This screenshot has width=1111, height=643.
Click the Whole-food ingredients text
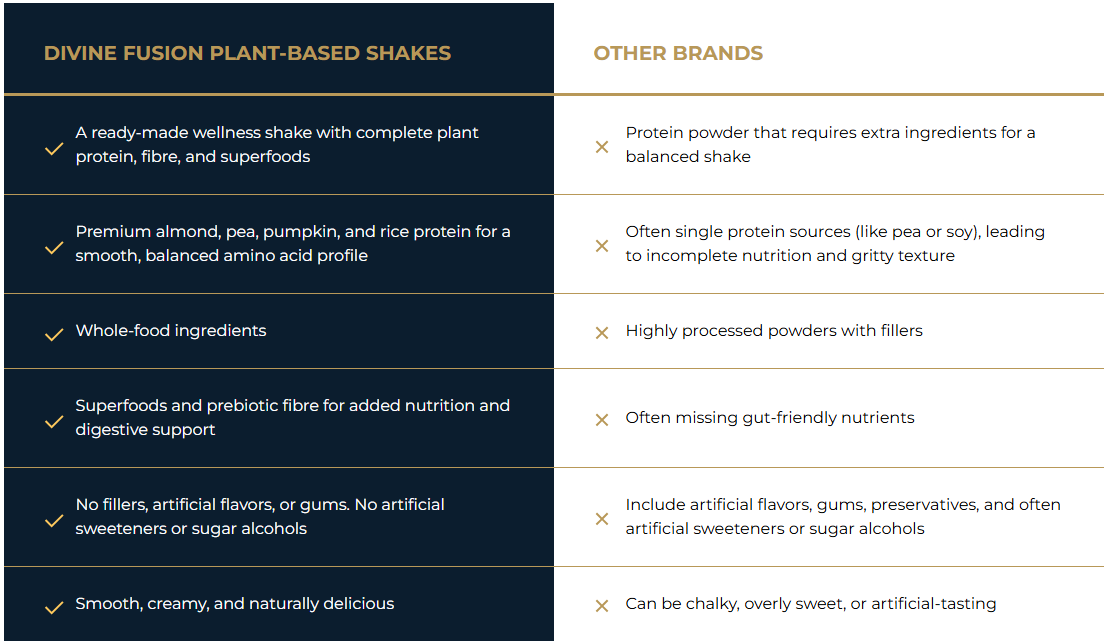(171, 331)
